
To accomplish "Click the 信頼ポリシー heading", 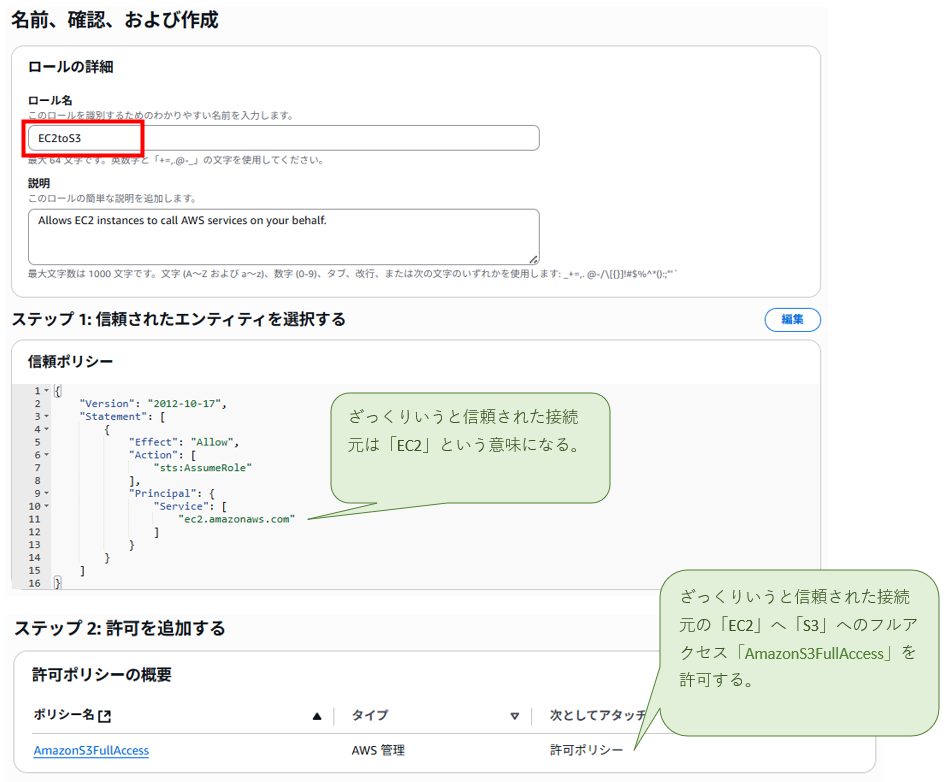I will 70,361.
